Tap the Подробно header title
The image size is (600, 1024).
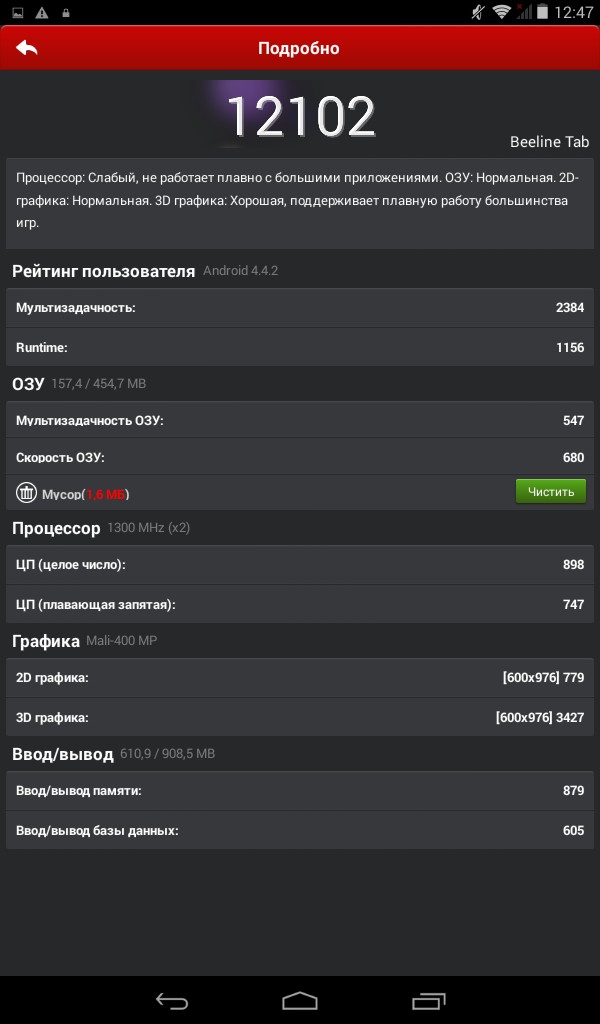(298, 48)
